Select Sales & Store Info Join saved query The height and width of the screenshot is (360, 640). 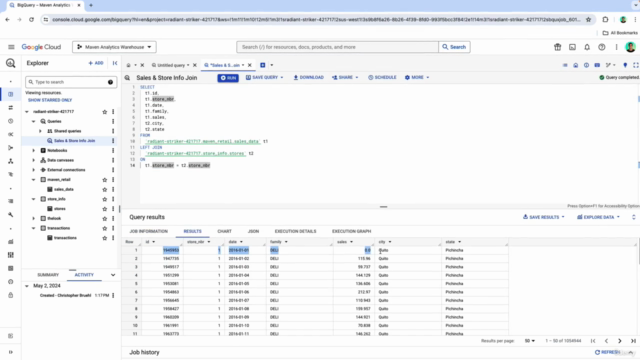tap(74, 140)
